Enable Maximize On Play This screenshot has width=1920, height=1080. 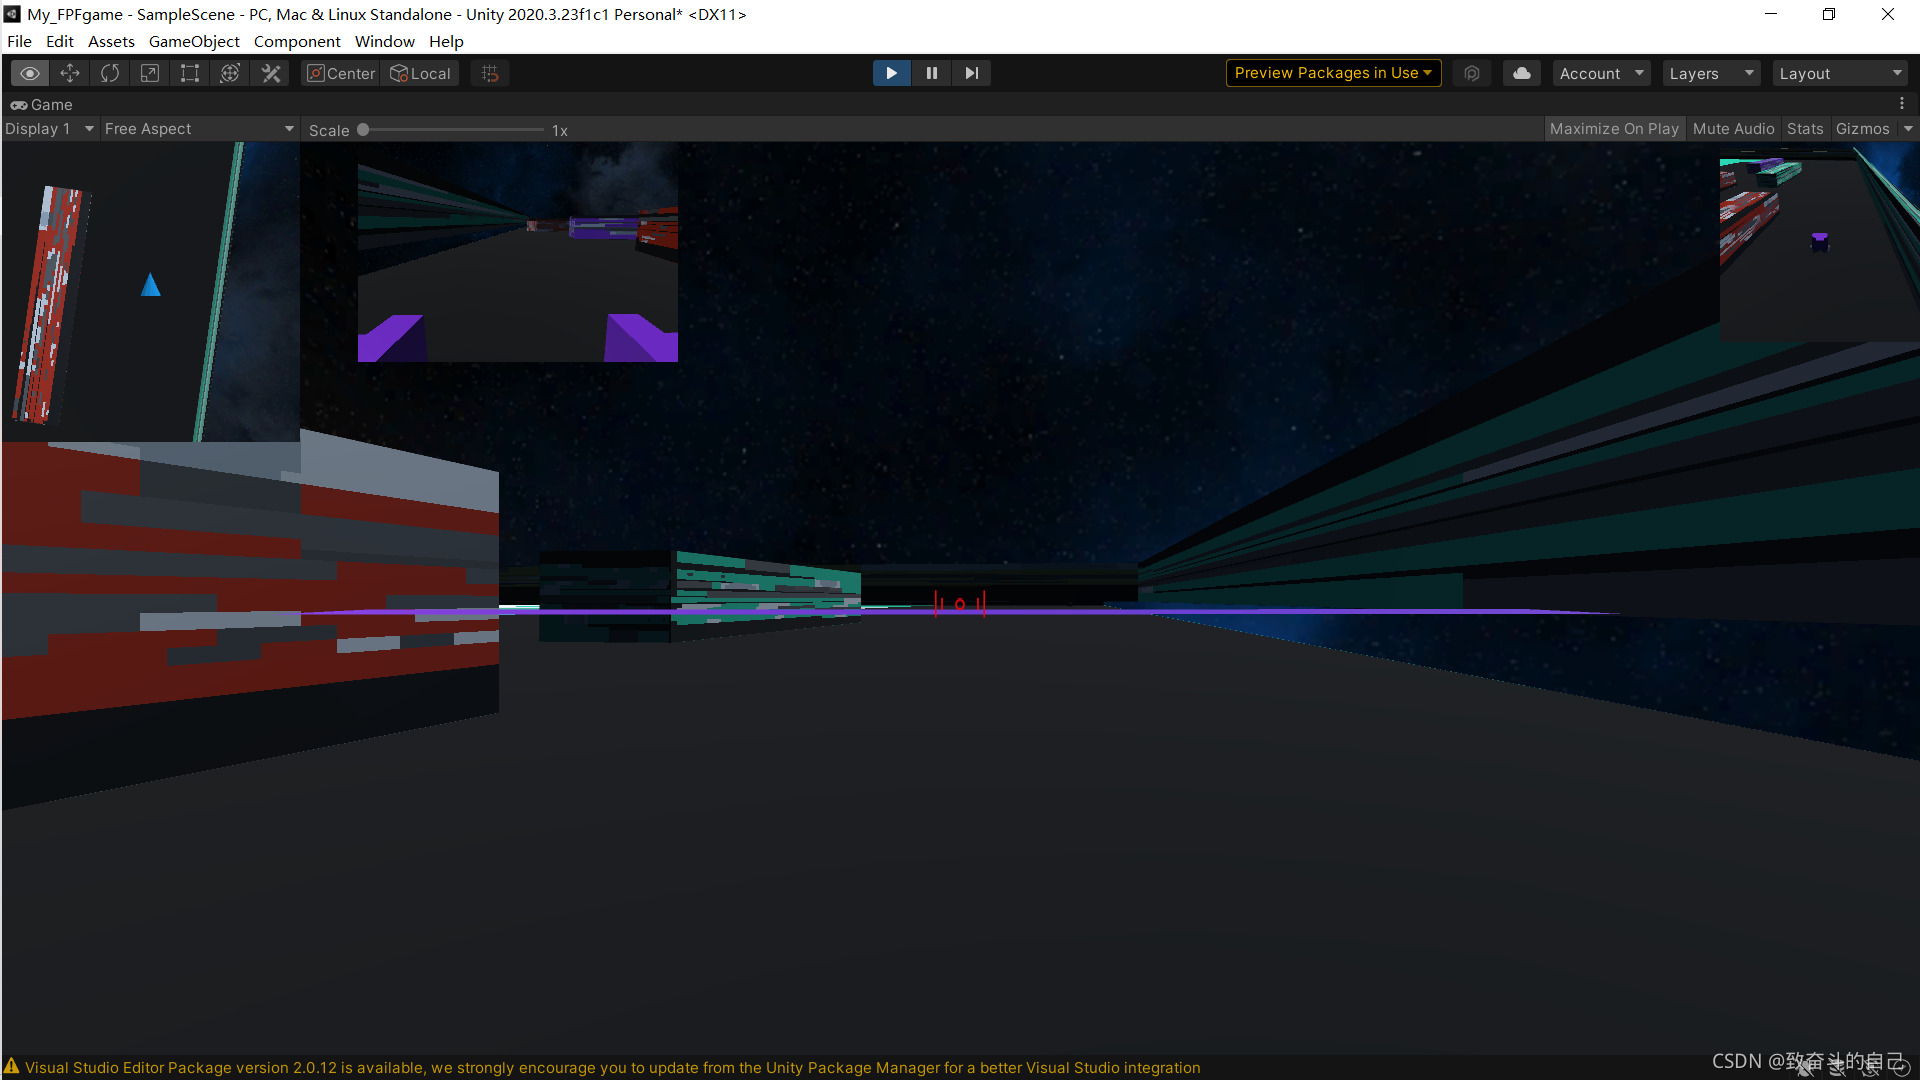1614,129
